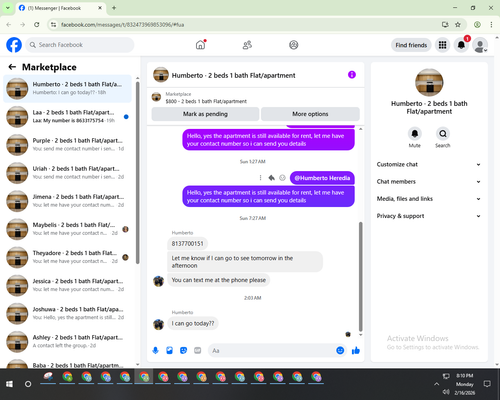The width and height of the screenshot is (500, 400).
Task: Expand Chat members section
Action: coord(429,182)
